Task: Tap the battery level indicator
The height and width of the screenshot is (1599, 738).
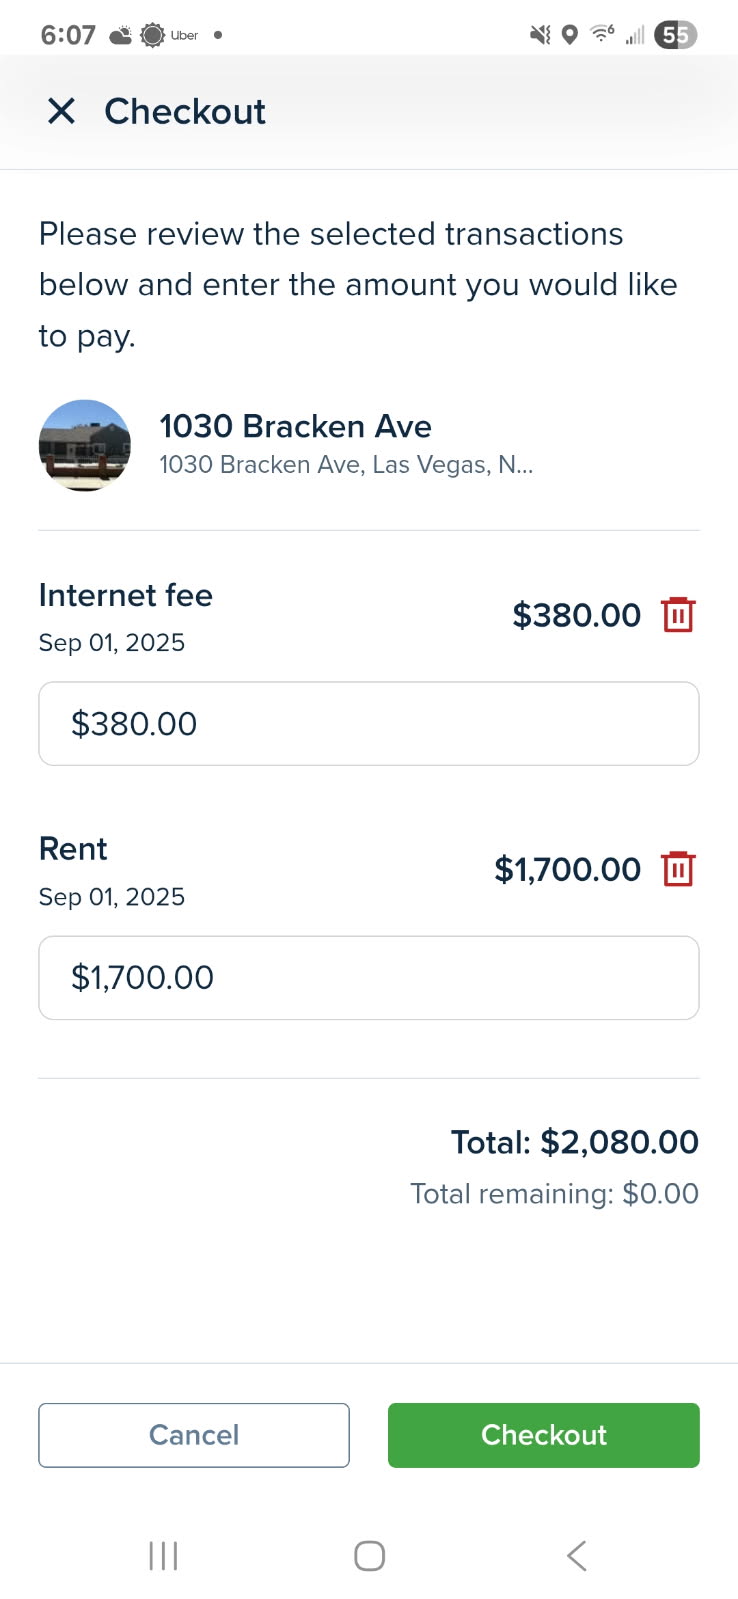Action: (x=675, y=35)
